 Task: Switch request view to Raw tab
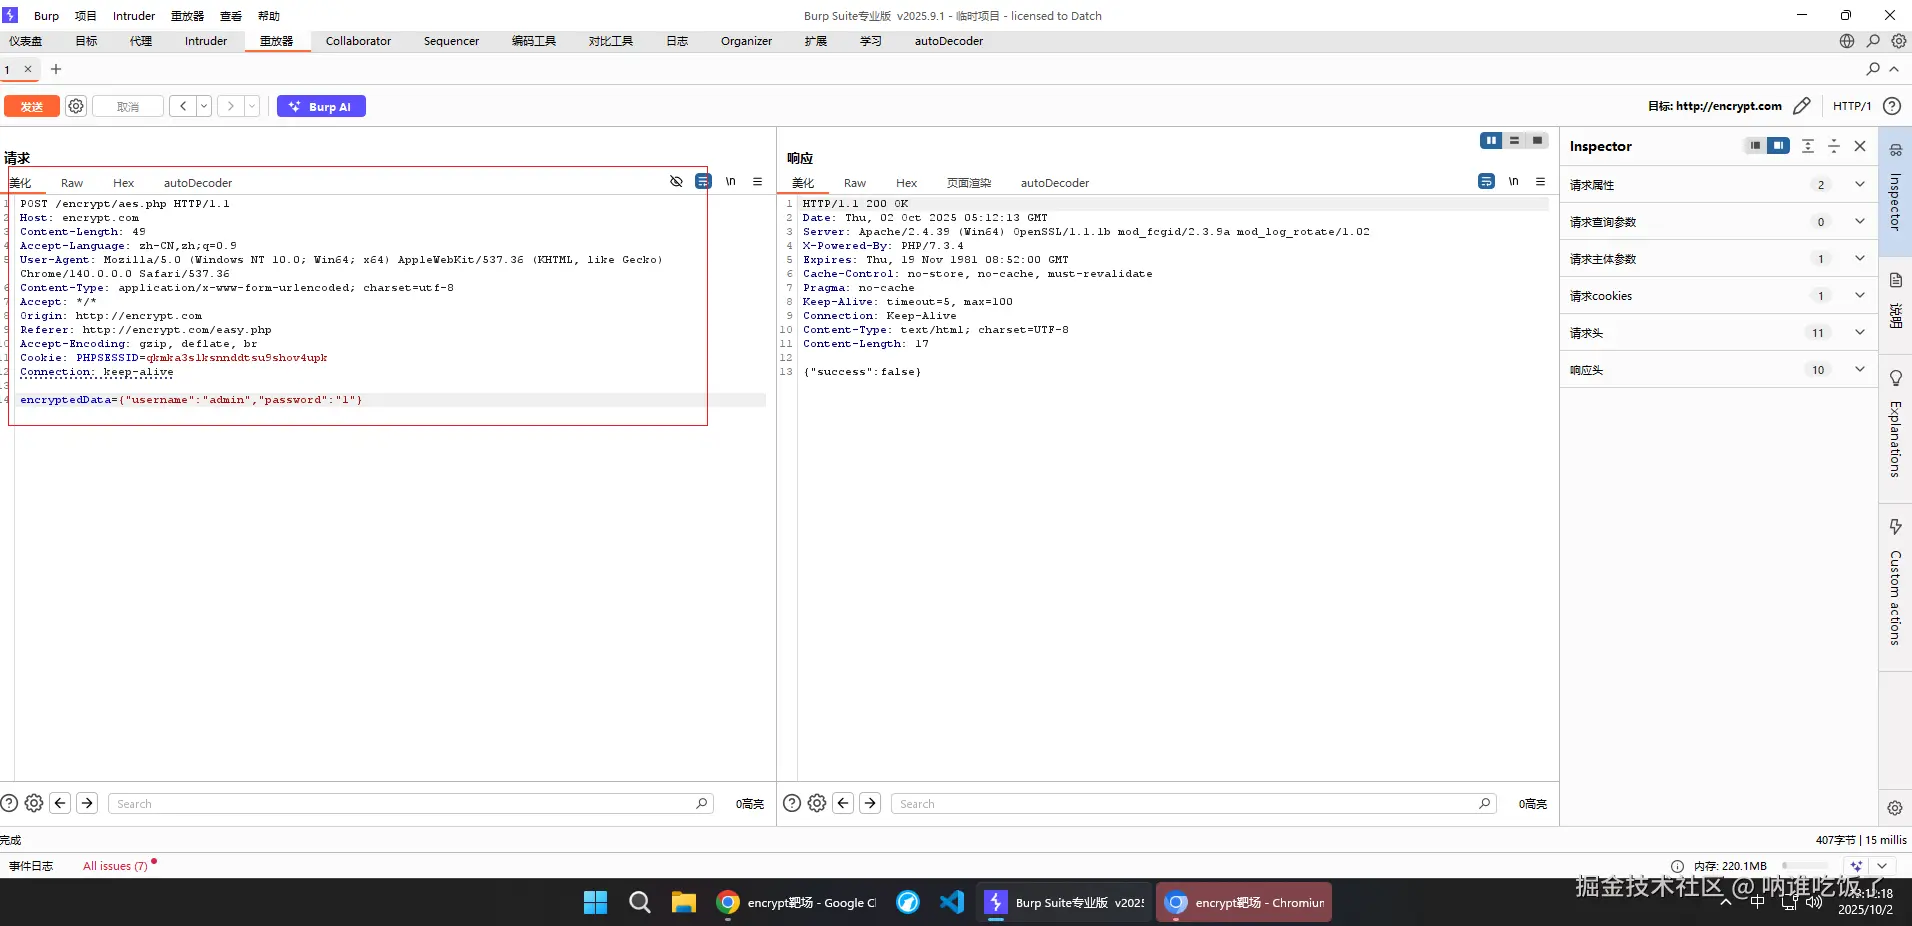[x=72, y=183]
